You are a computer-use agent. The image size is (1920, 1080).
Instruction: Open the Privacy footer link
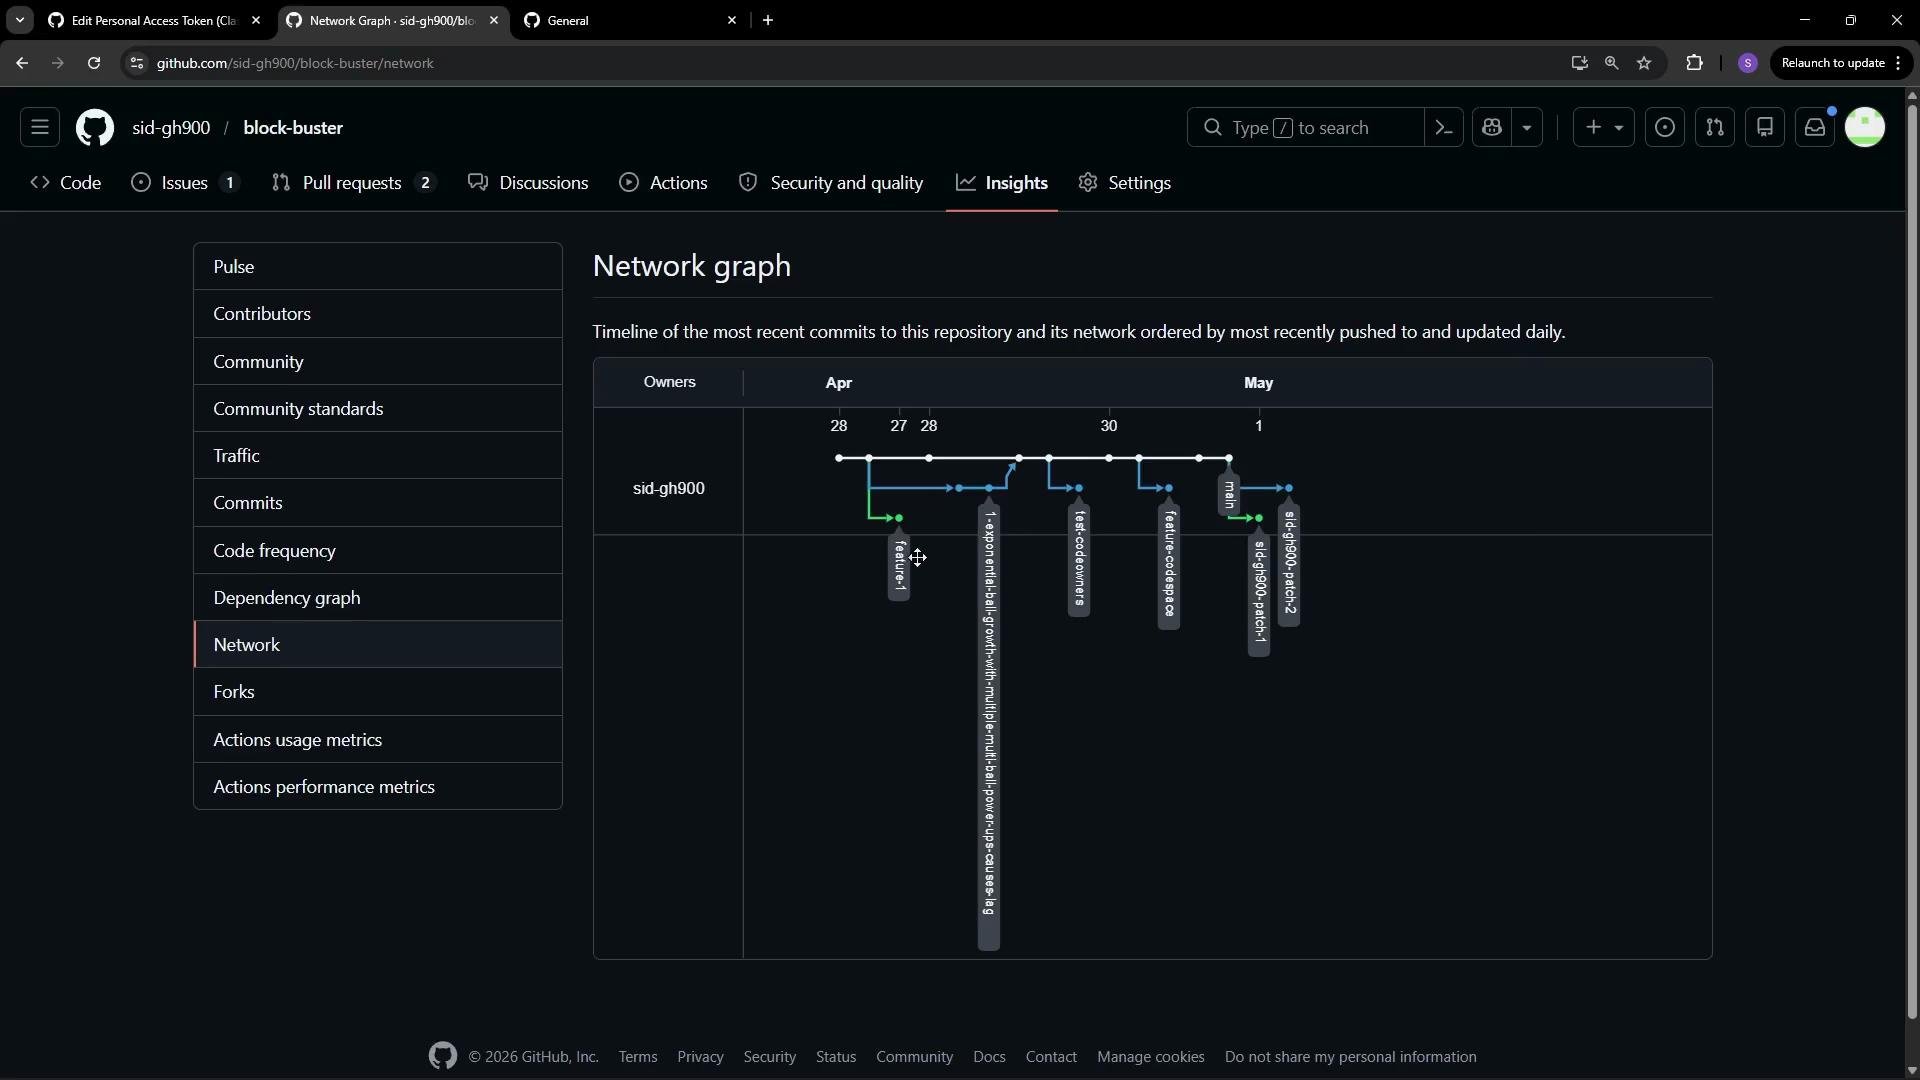click(x=700, y=1057)
